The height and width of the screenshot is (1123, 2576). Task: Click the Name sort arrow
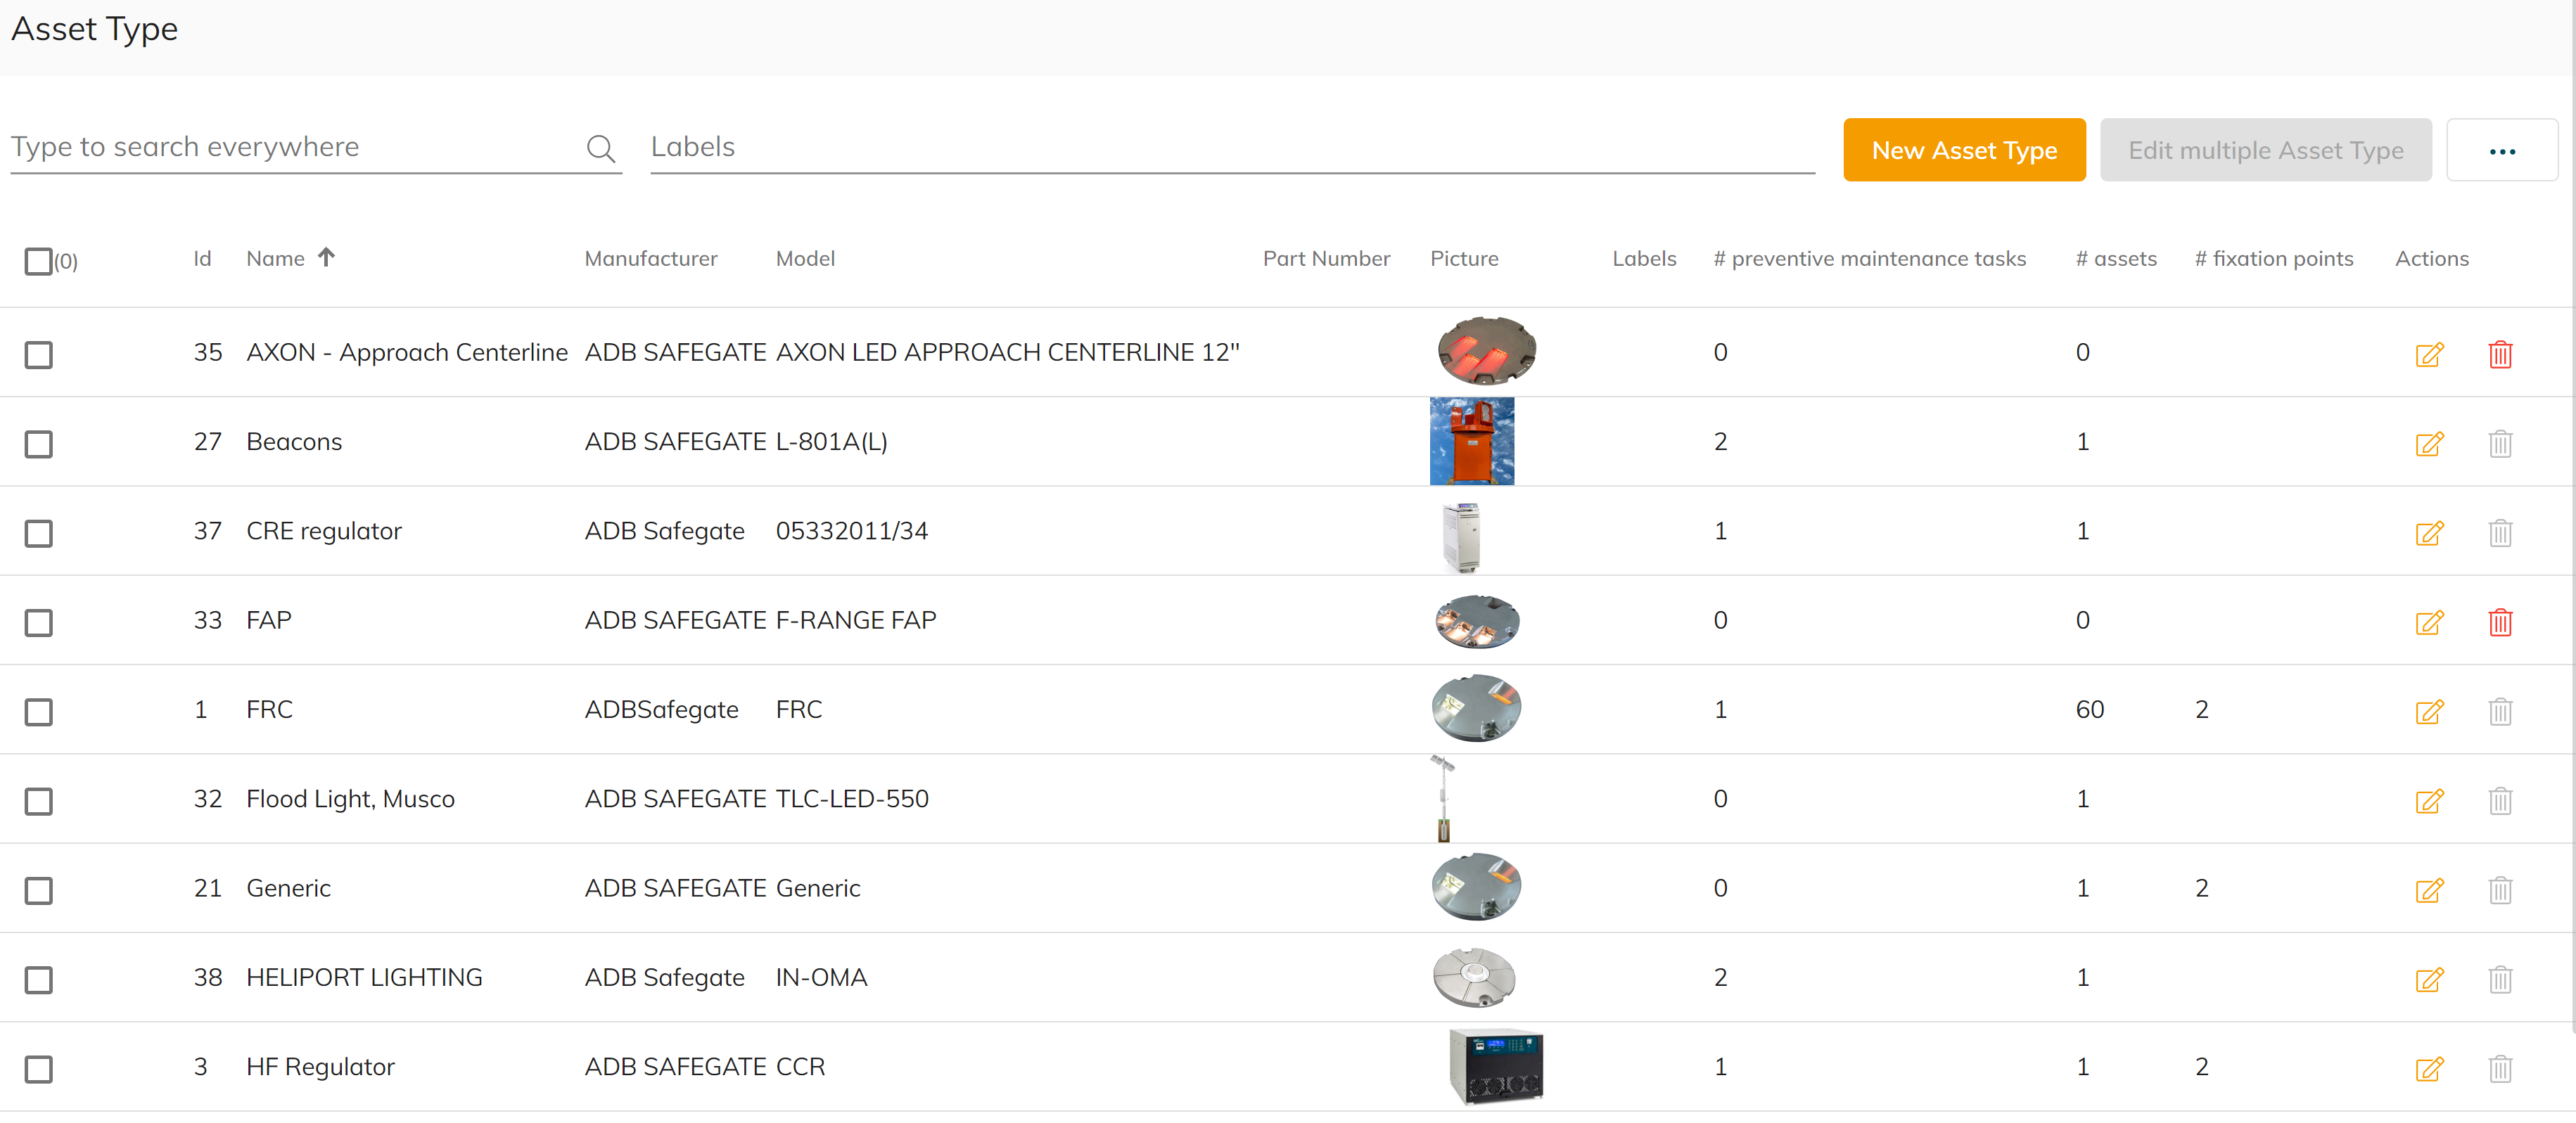click(x=326, y=257)
